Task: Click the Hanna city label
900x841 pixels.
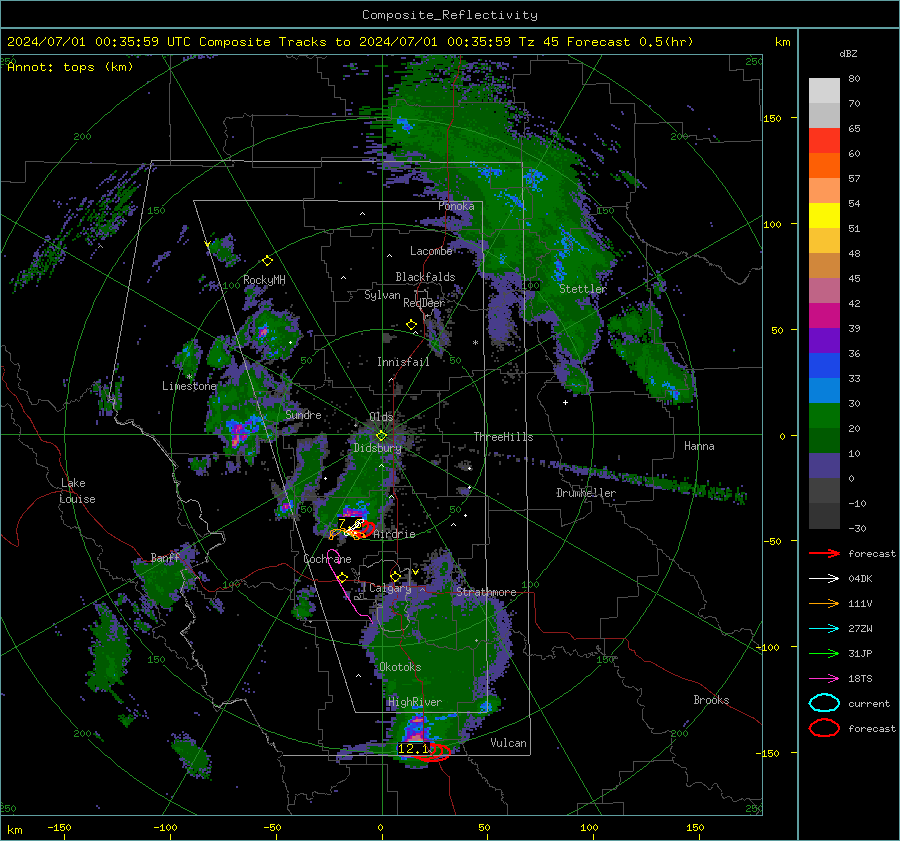Action: (x=699, y=446)
